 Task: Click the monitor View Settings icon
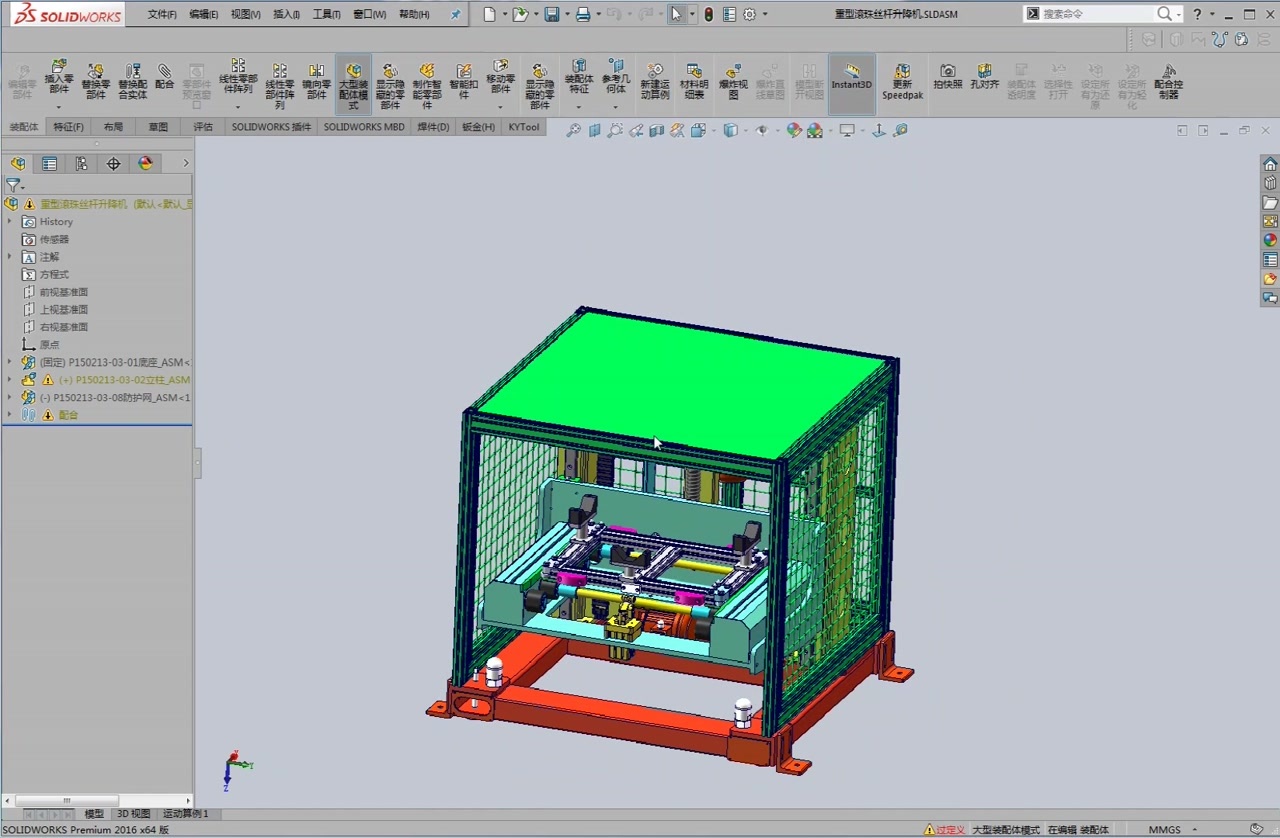[847, 130]
